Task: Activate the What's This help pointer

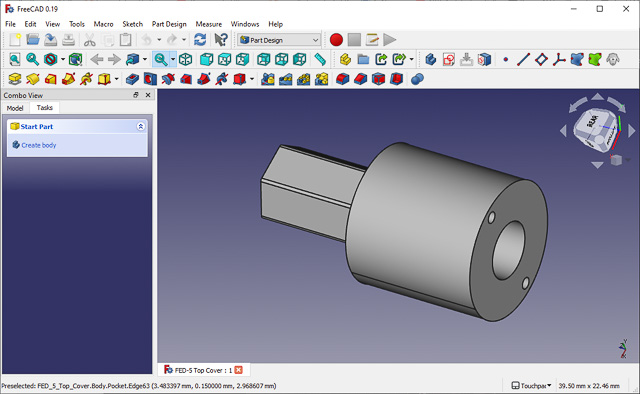Action: pyautogui.click(x=221, y=40)
